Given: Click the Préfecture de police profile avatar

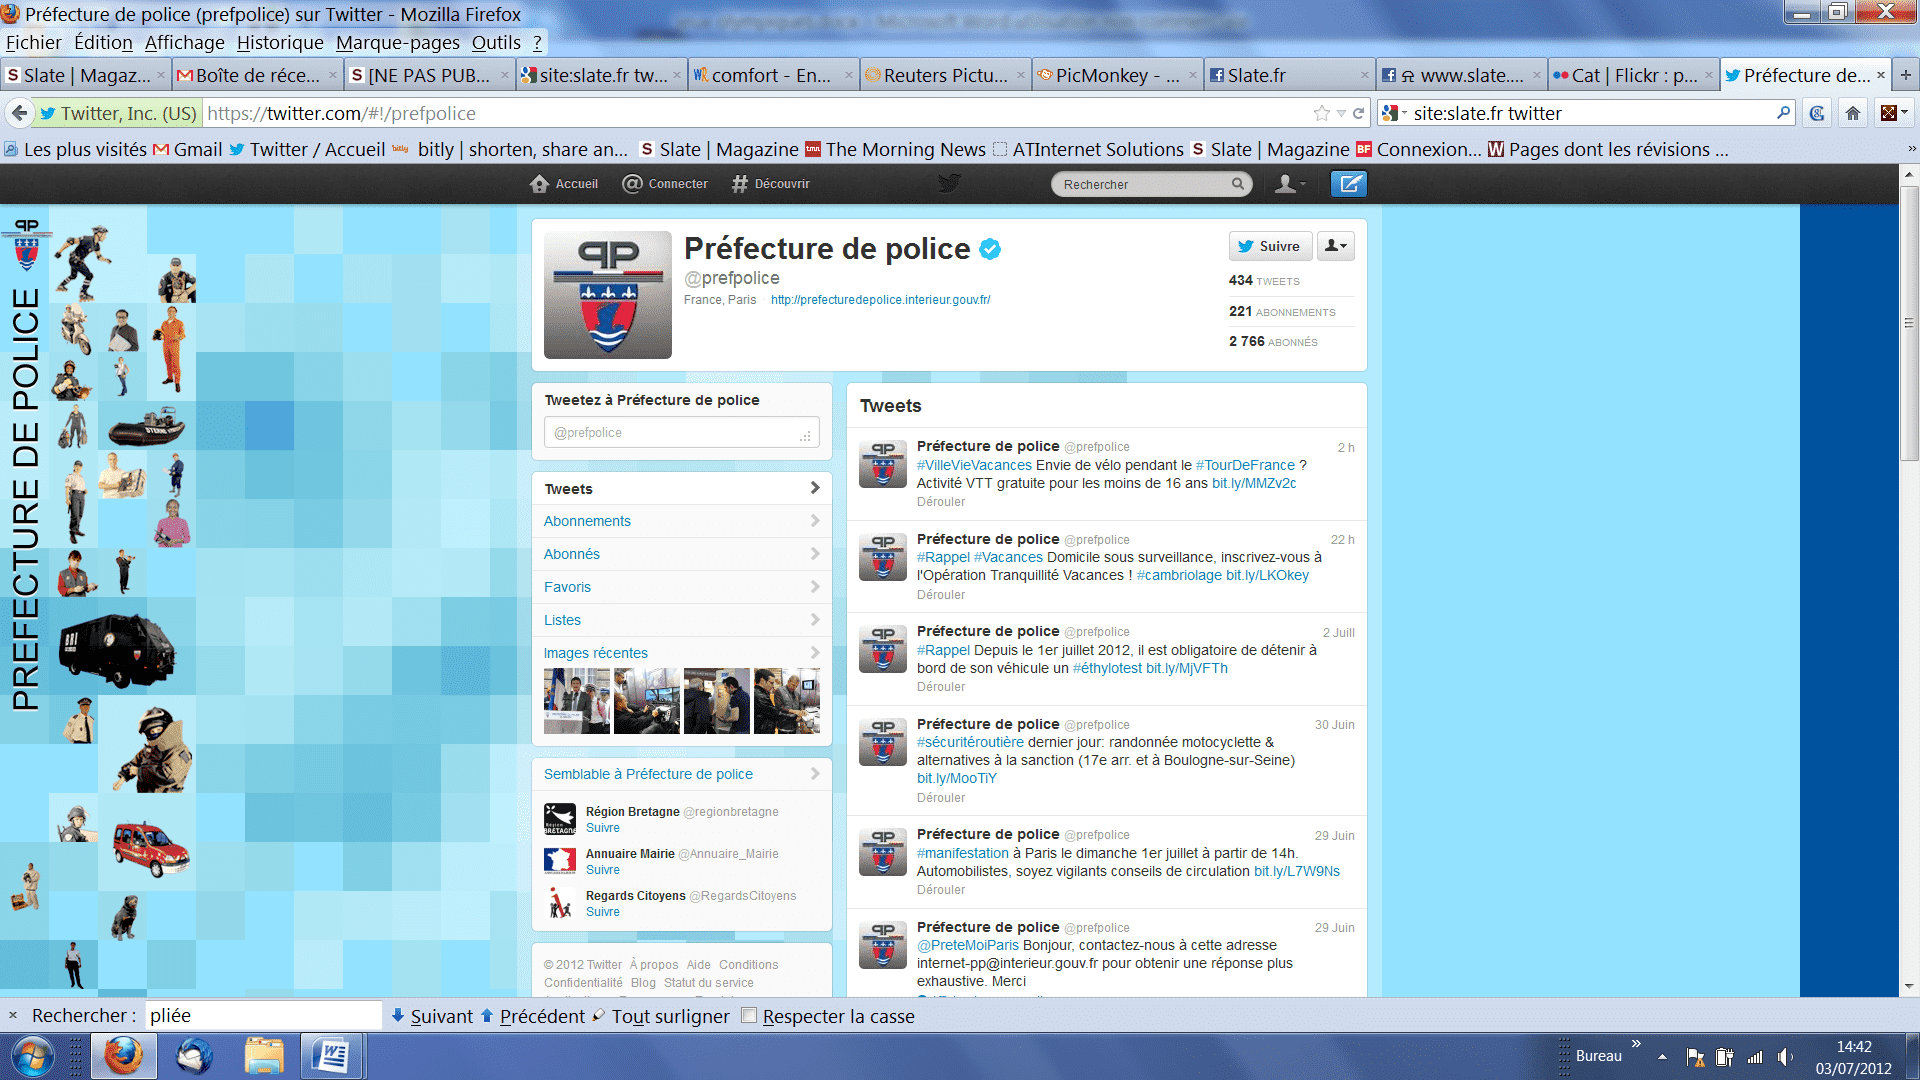Looking at the screenshot, I should coord(608,295).
